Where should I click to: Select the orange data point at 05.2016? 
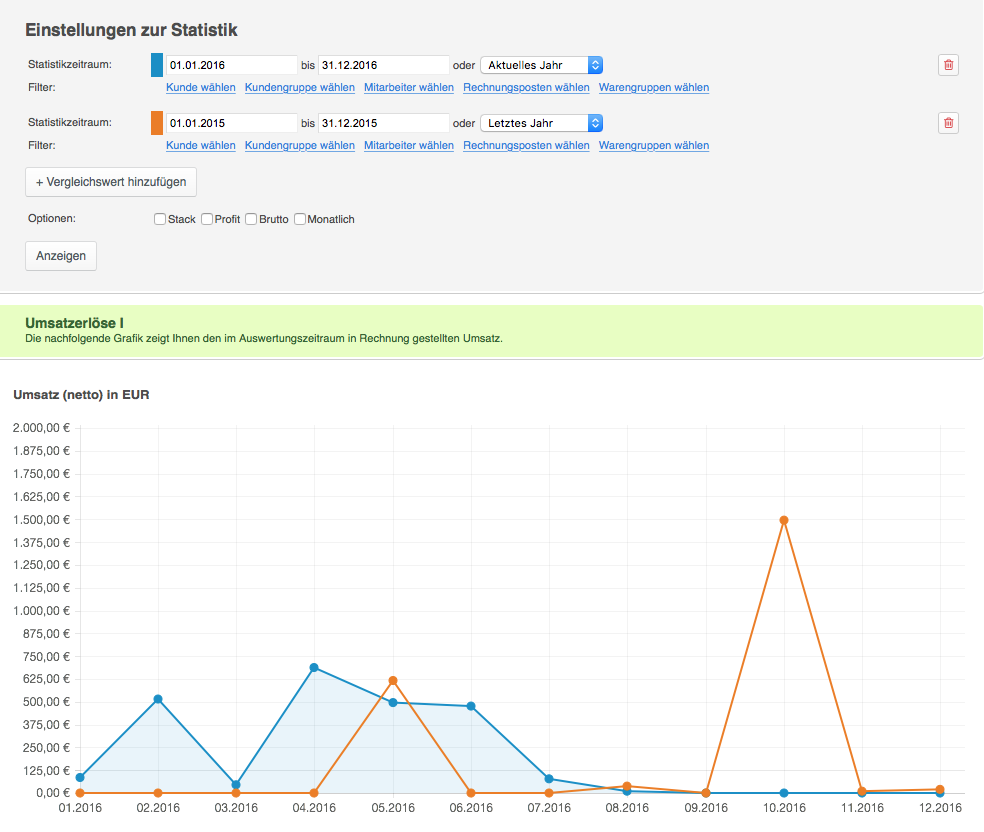pyautogui.click(x=393, y=681)
